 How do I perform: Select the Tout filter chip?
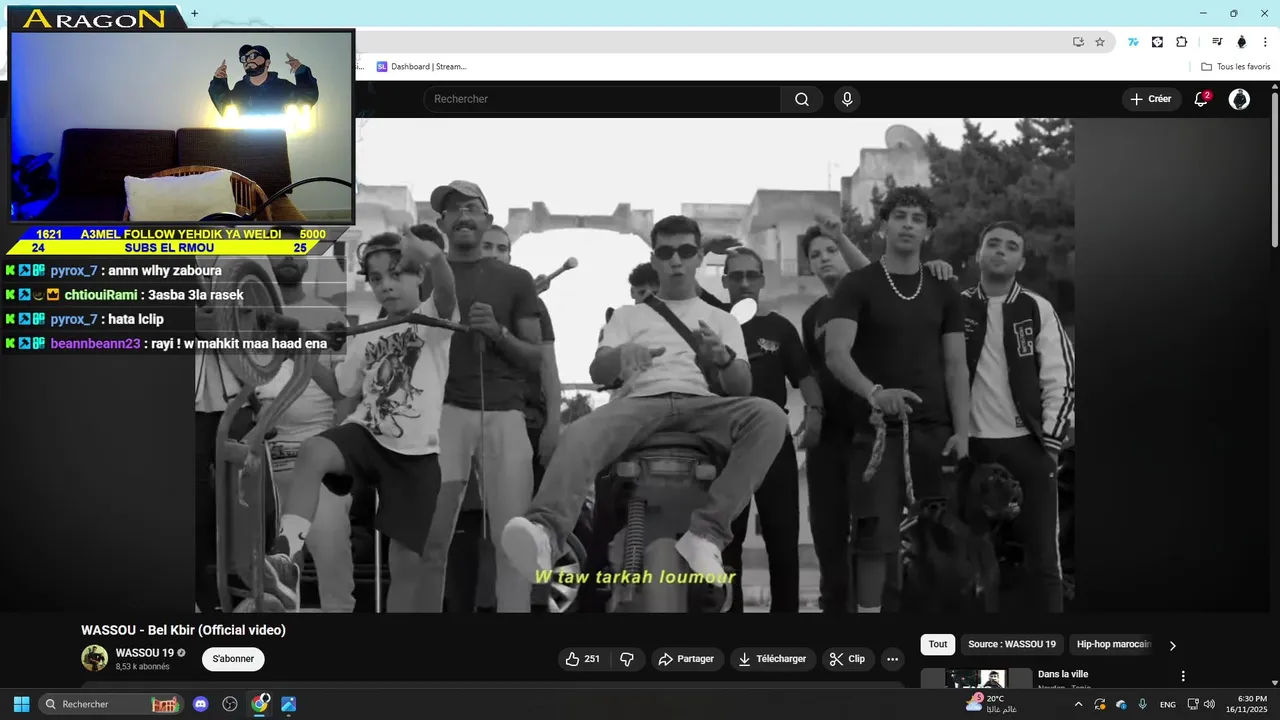(937, 645)
